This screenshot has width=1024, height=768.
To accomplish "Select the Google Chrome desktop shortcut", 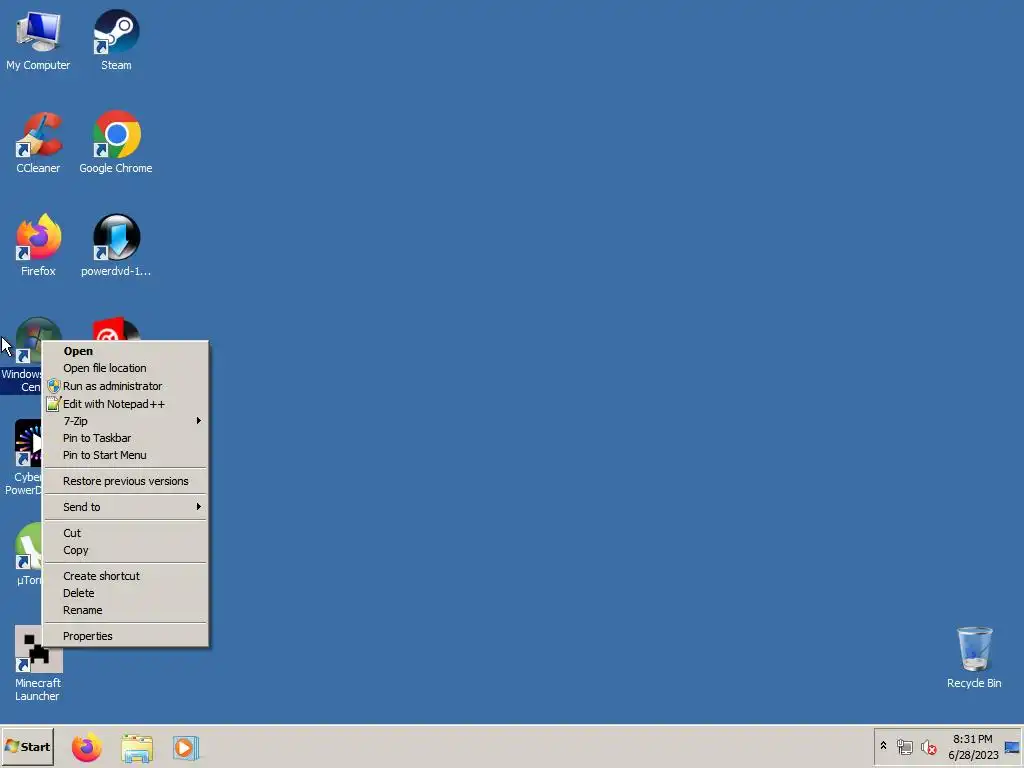I will click(x=116, y=143).
